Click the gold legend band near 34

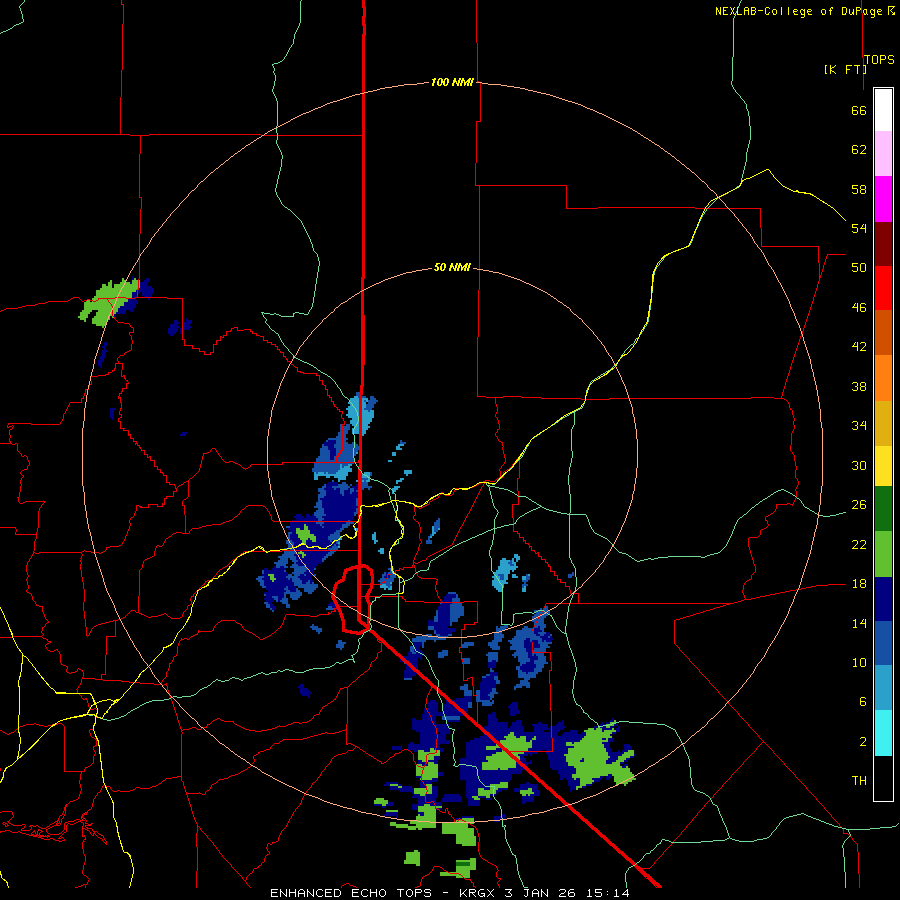(x=883, y=423)
